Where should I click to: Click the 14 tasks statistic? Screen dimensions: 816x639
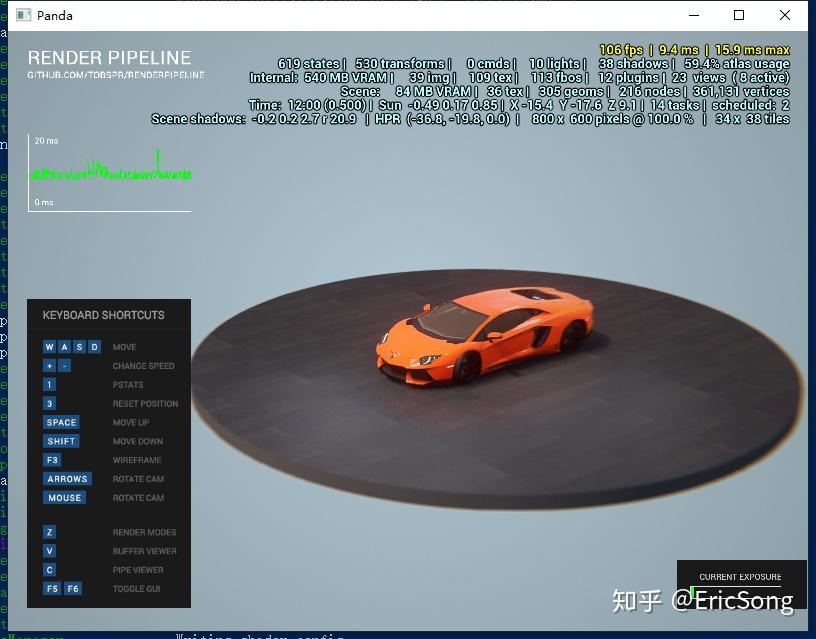point(675,105)
